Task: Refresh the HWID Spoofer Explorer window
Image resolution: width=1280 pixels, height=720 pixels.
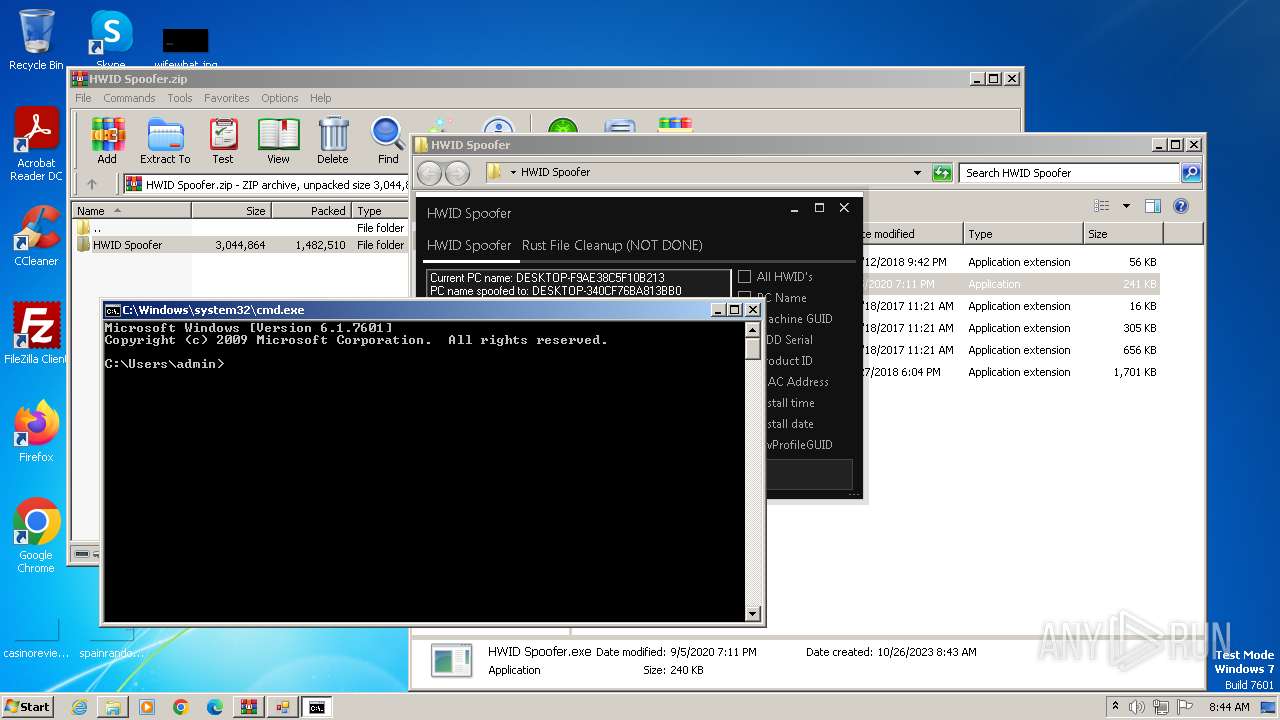Action: pyautogui.click(x=942, y=173)
